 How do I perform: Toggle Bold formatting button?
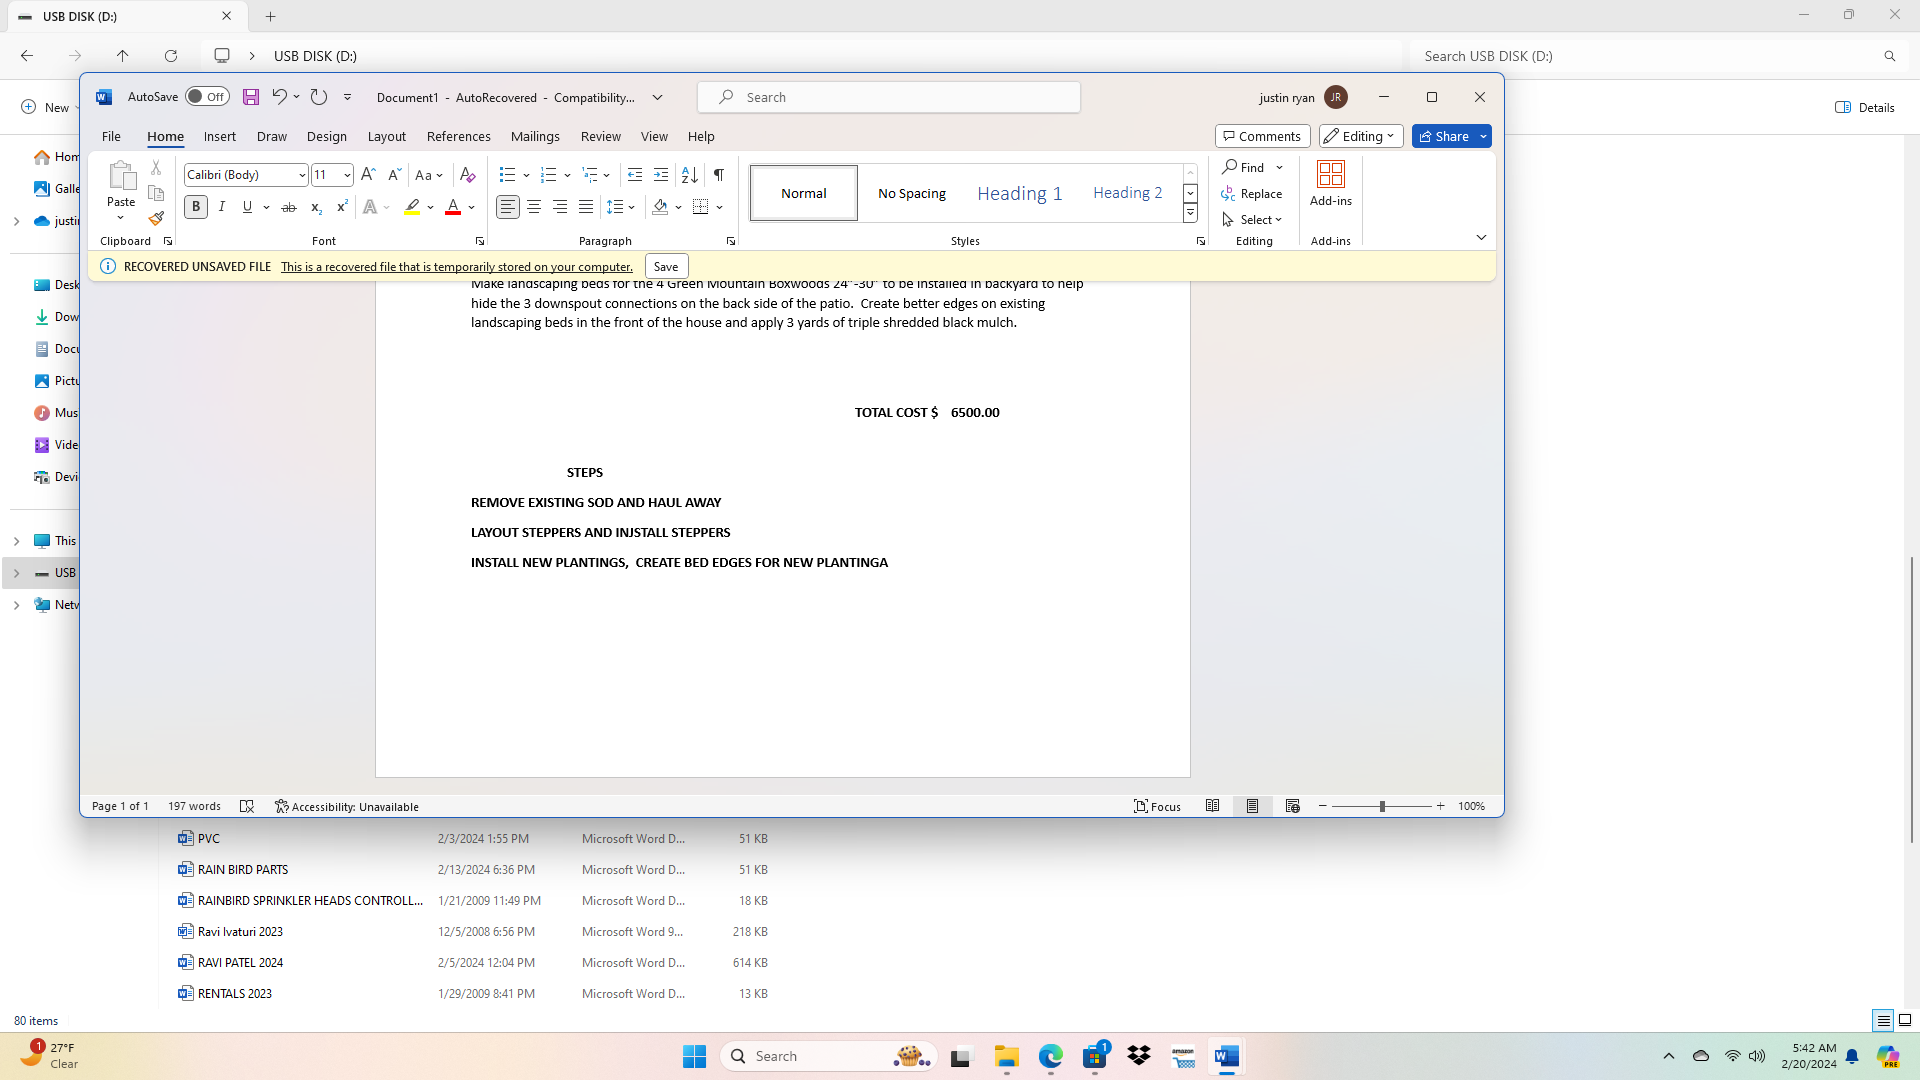pos(196,207)
